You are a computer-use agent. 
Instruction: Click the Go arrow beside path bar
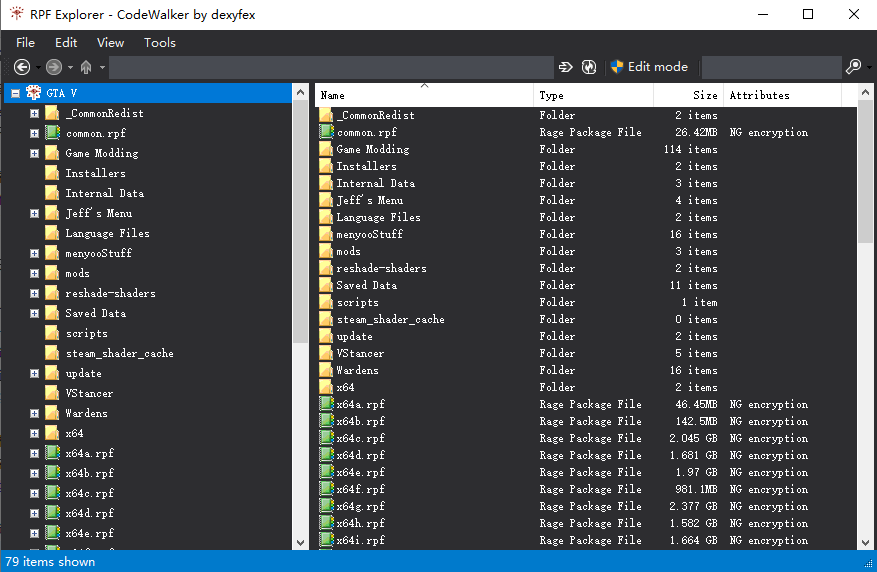click(x=566, y=67)
